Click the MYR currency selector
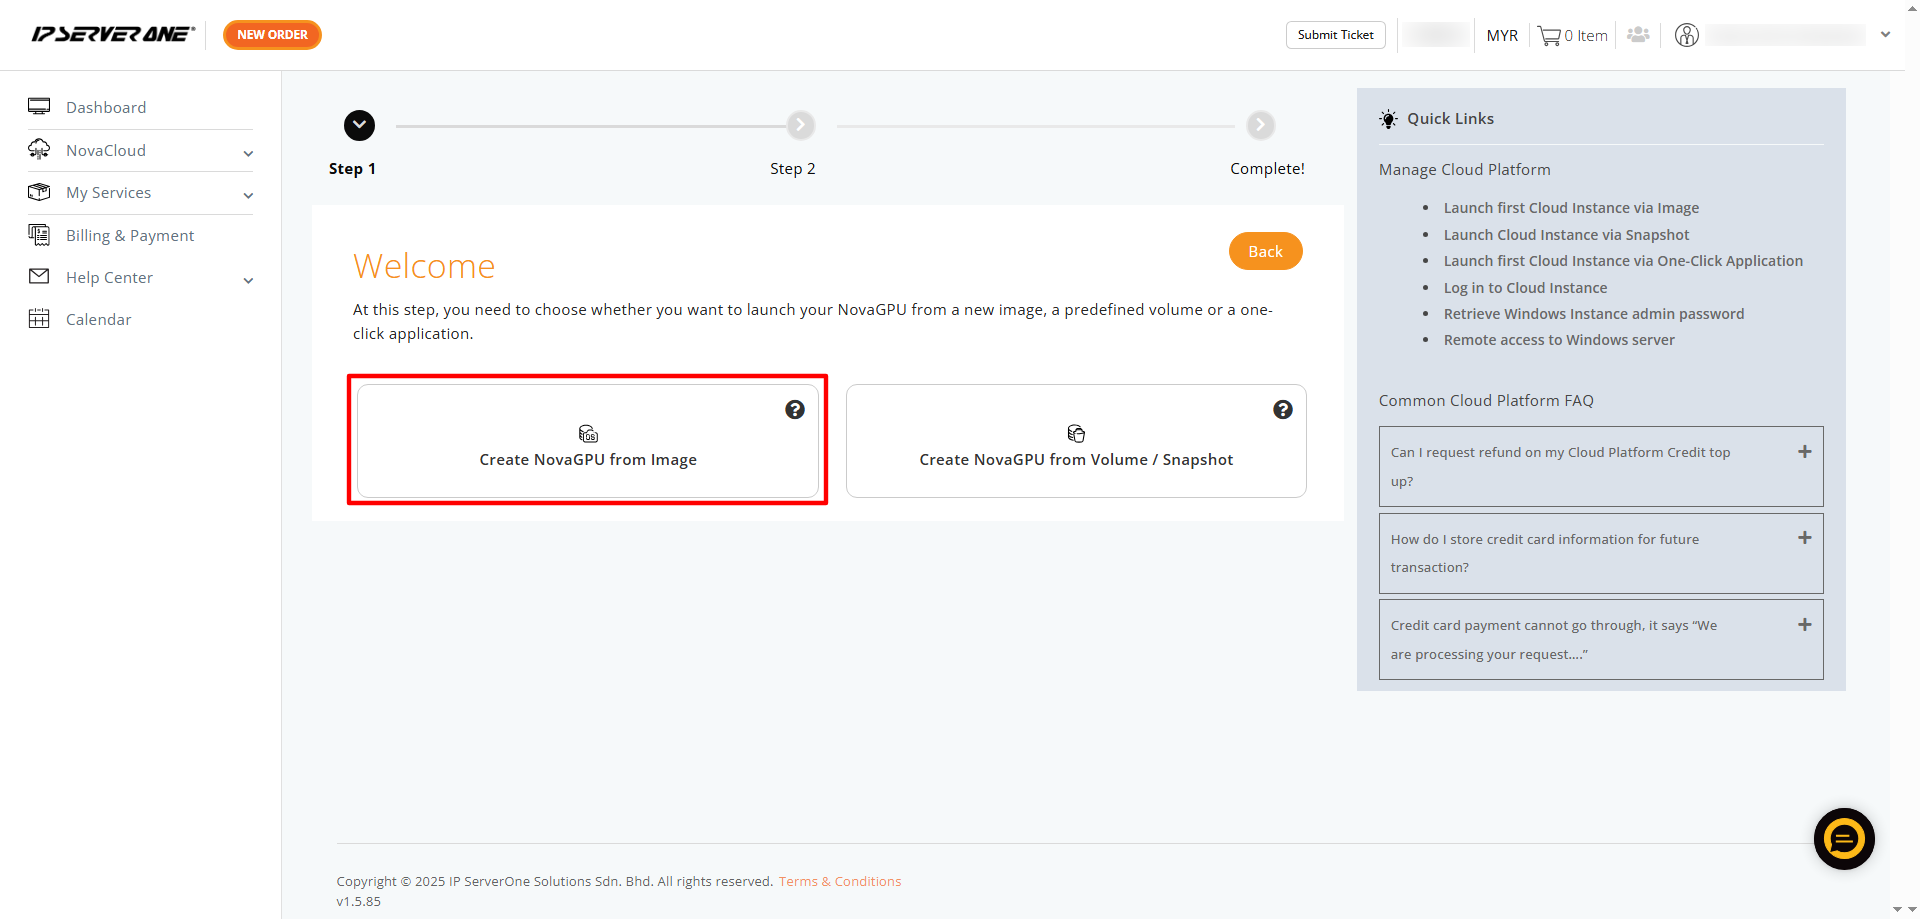This screenshot has height=919, width=1920. [1502, 36]
